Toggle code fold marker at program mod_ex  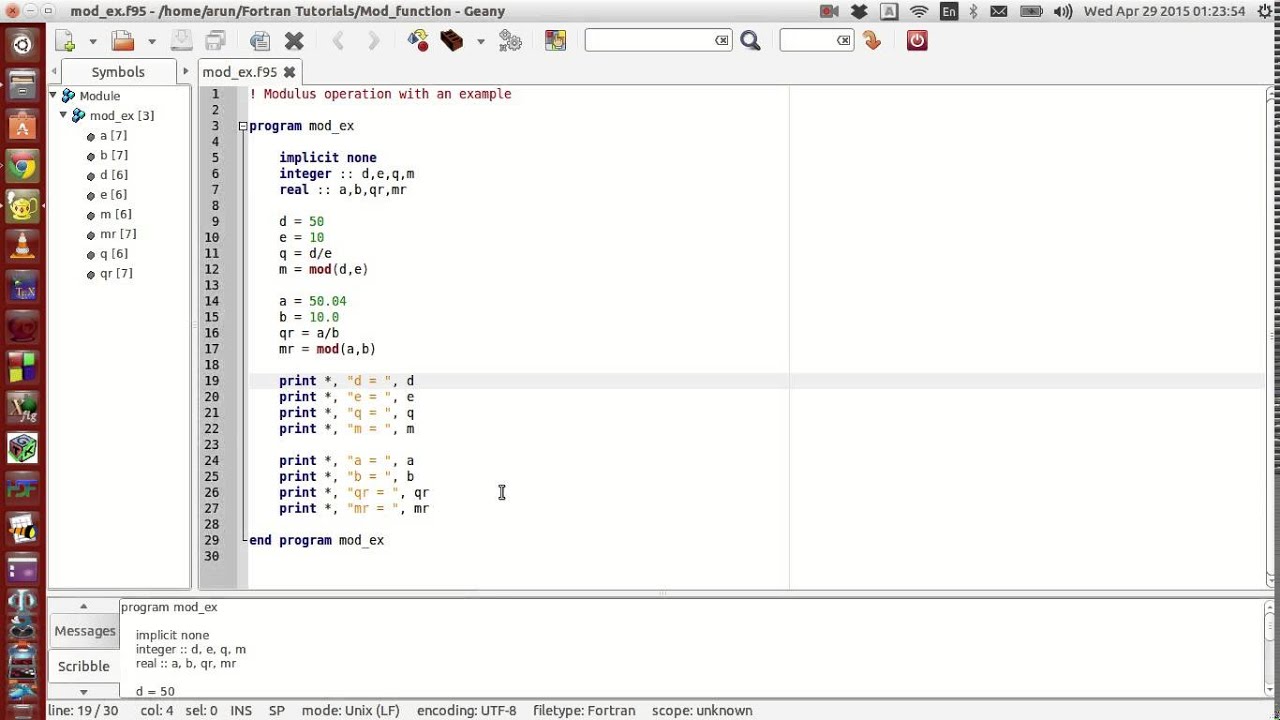coord(242,126)
